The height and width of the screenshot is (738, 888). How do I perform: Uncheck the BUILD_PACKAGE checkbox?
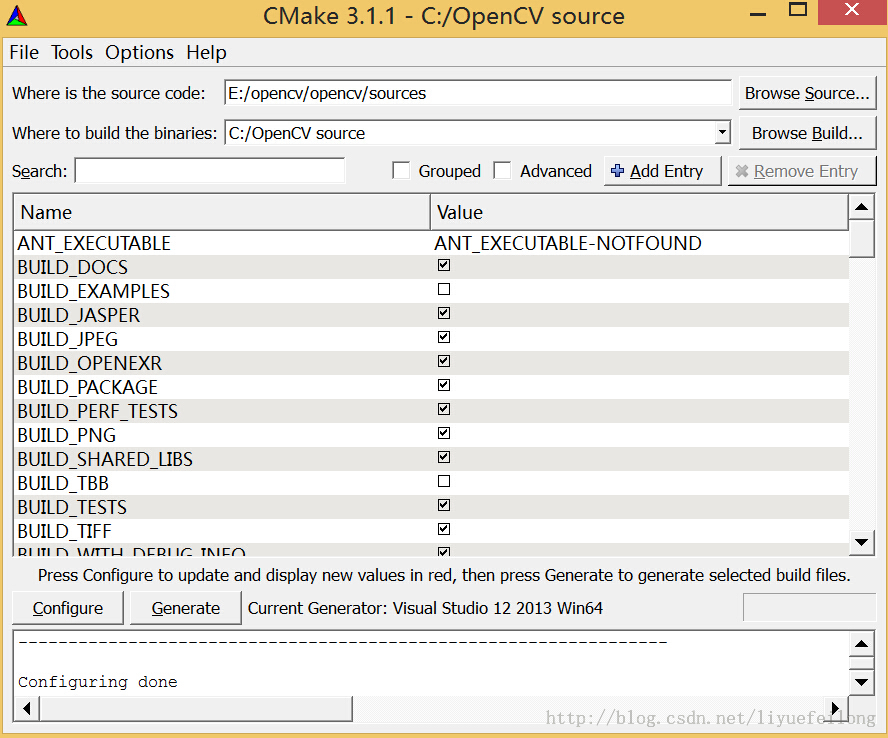point(444,385)
